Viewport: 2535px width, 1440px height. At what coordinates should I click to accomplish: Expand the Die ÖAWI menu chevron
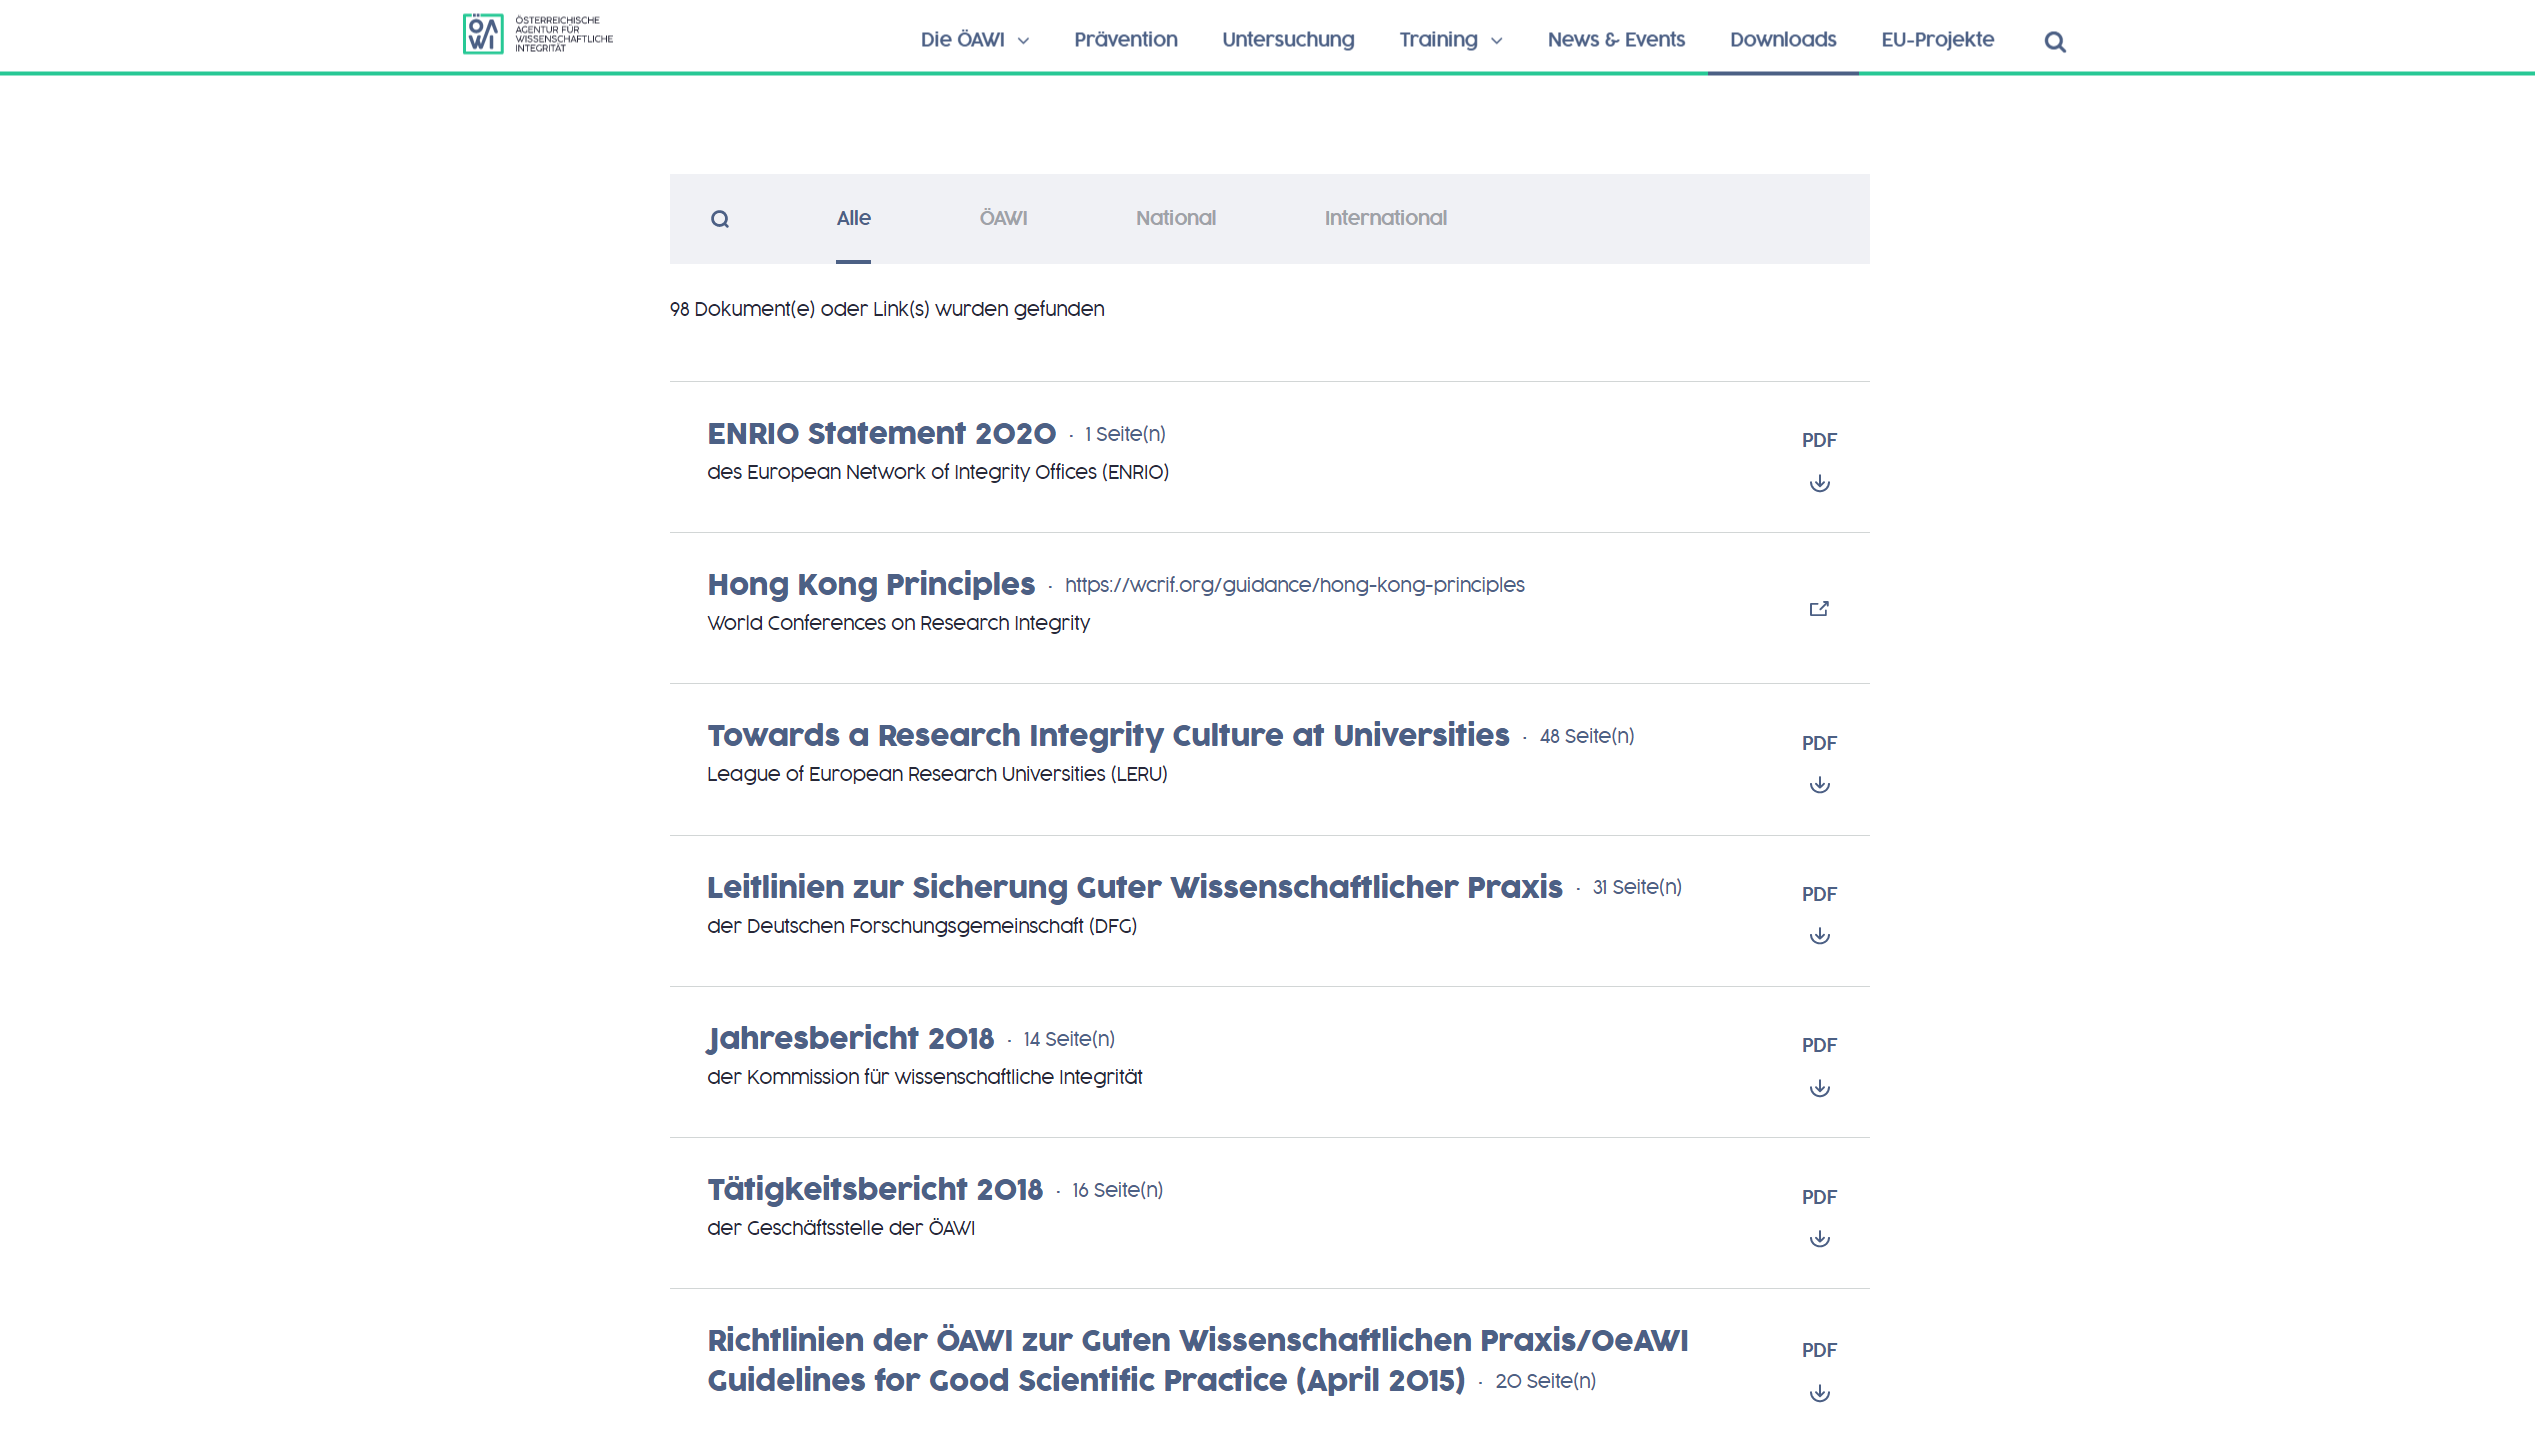coord(1023,41)
